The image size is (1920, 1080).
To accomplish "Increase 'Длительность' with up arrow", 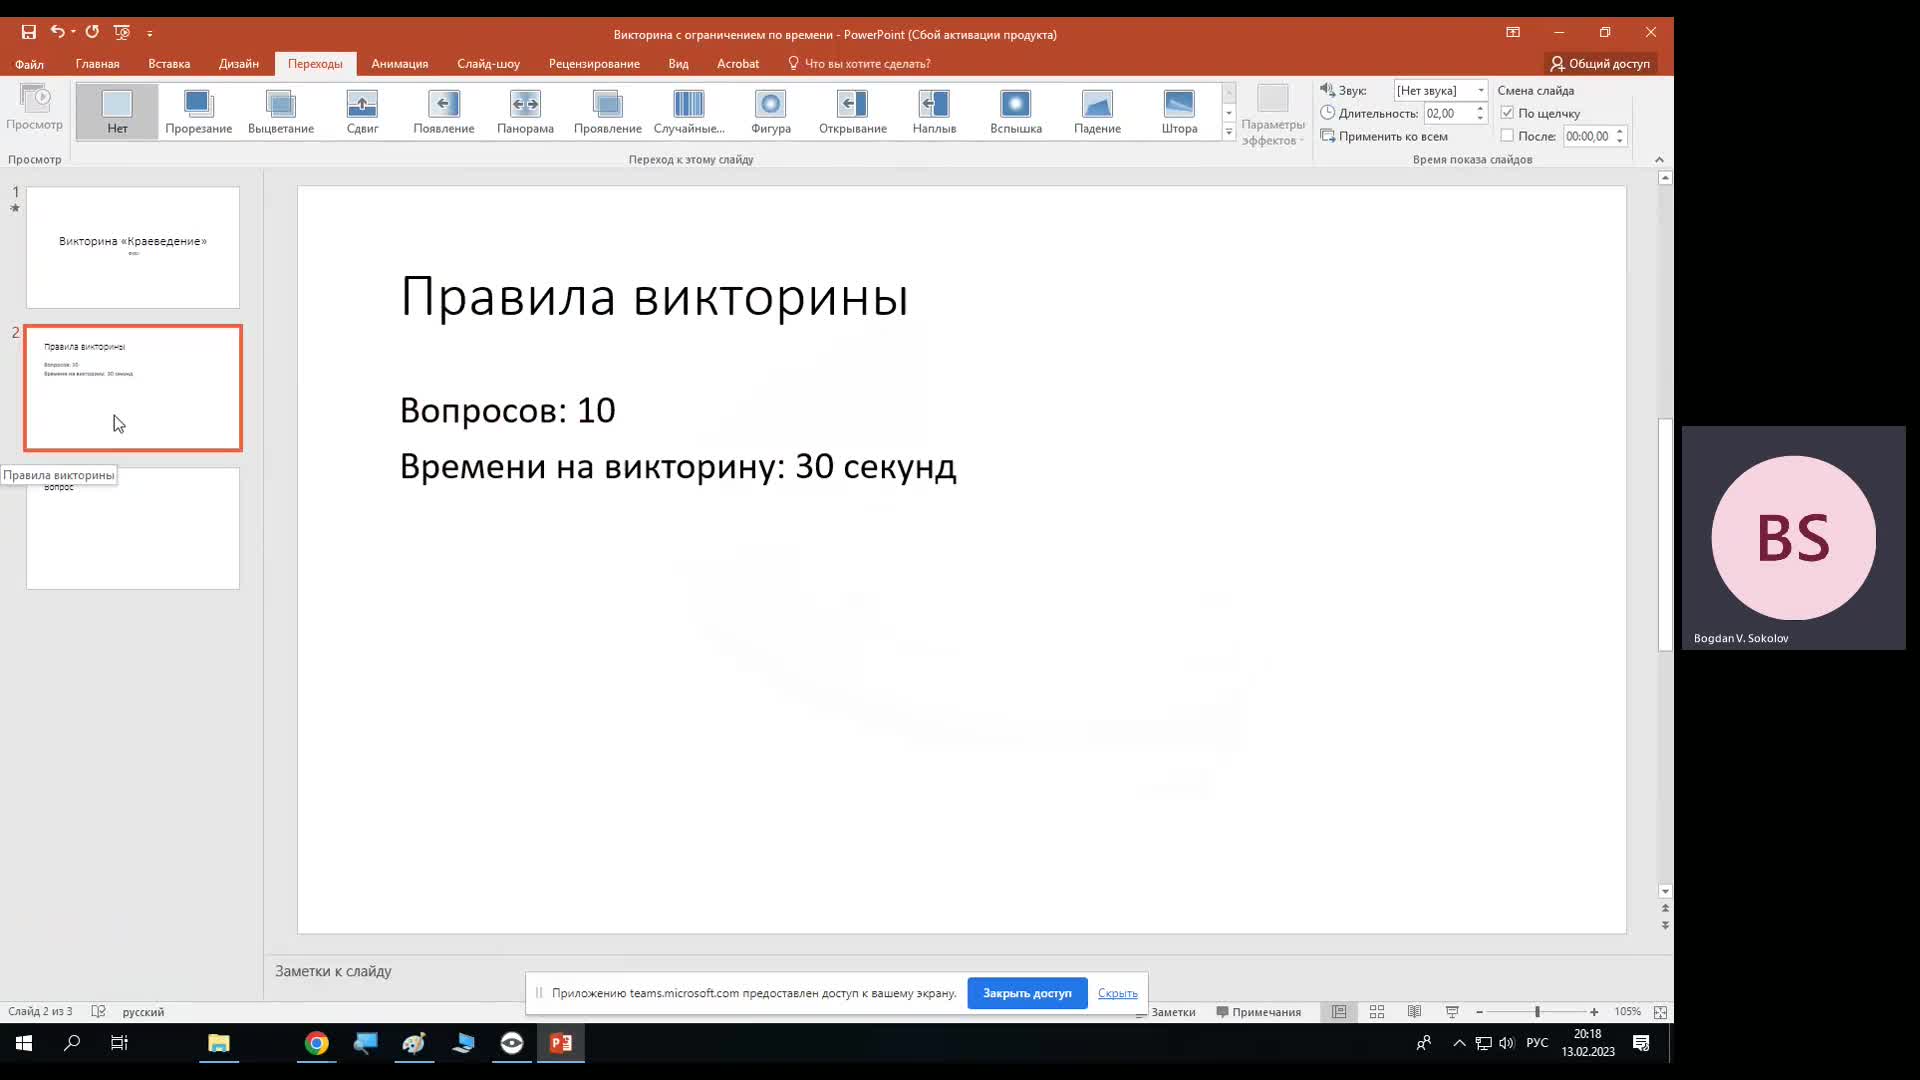I will pyautogui.click(x=1480, y=108).
